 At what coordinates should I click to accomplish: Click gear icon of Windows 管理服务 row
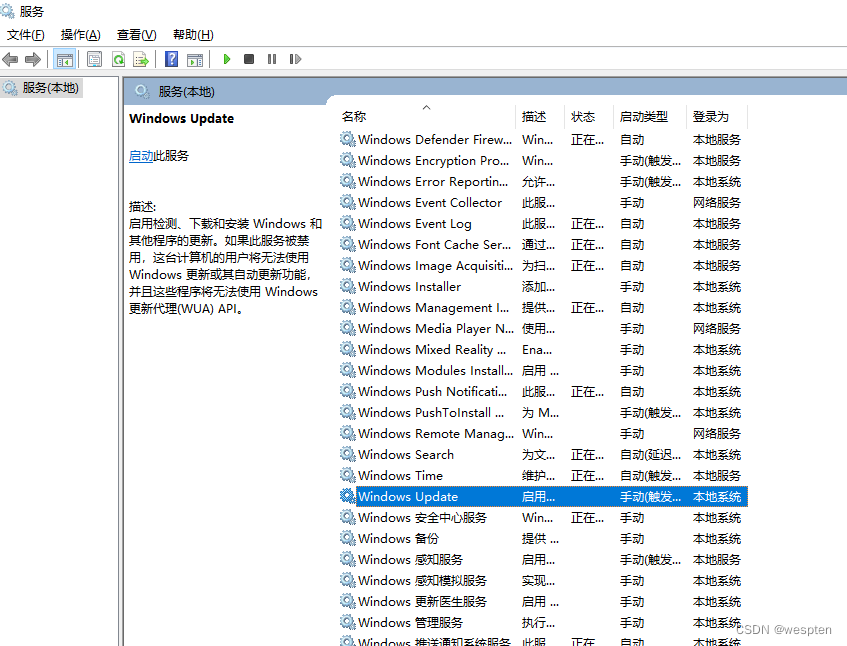(x=347, y=622)
